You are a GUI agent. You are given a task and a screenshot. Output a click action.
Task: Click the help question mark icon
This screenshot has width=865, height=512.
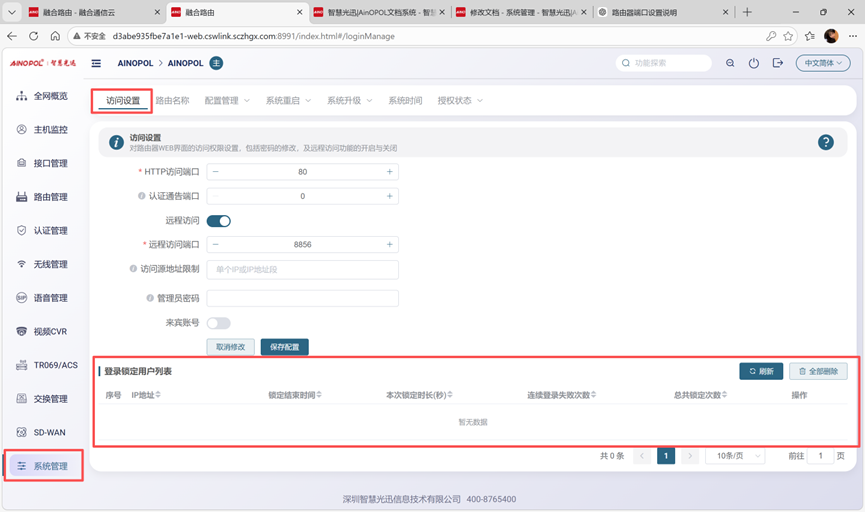pos(825,143)
